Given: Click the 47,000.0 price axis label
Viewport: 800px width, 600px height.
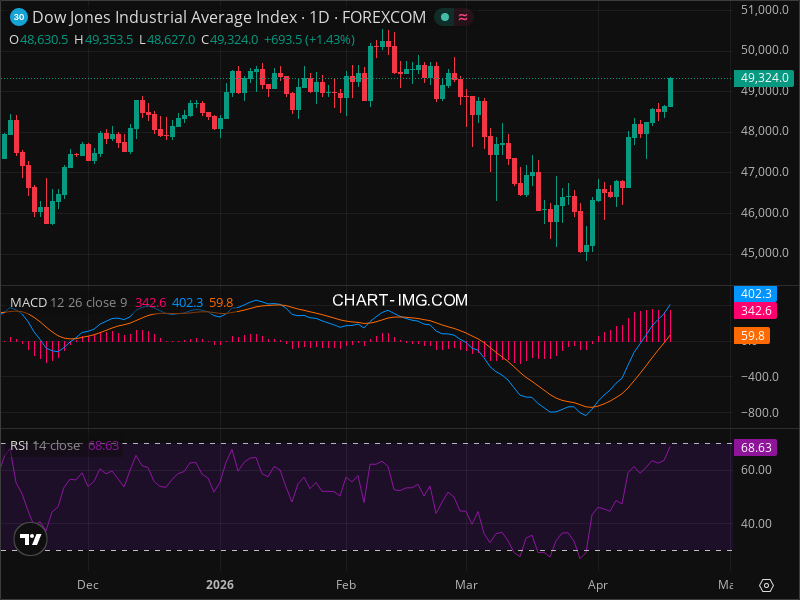Looking at the screenshot, I should click(x=764, y=172).
